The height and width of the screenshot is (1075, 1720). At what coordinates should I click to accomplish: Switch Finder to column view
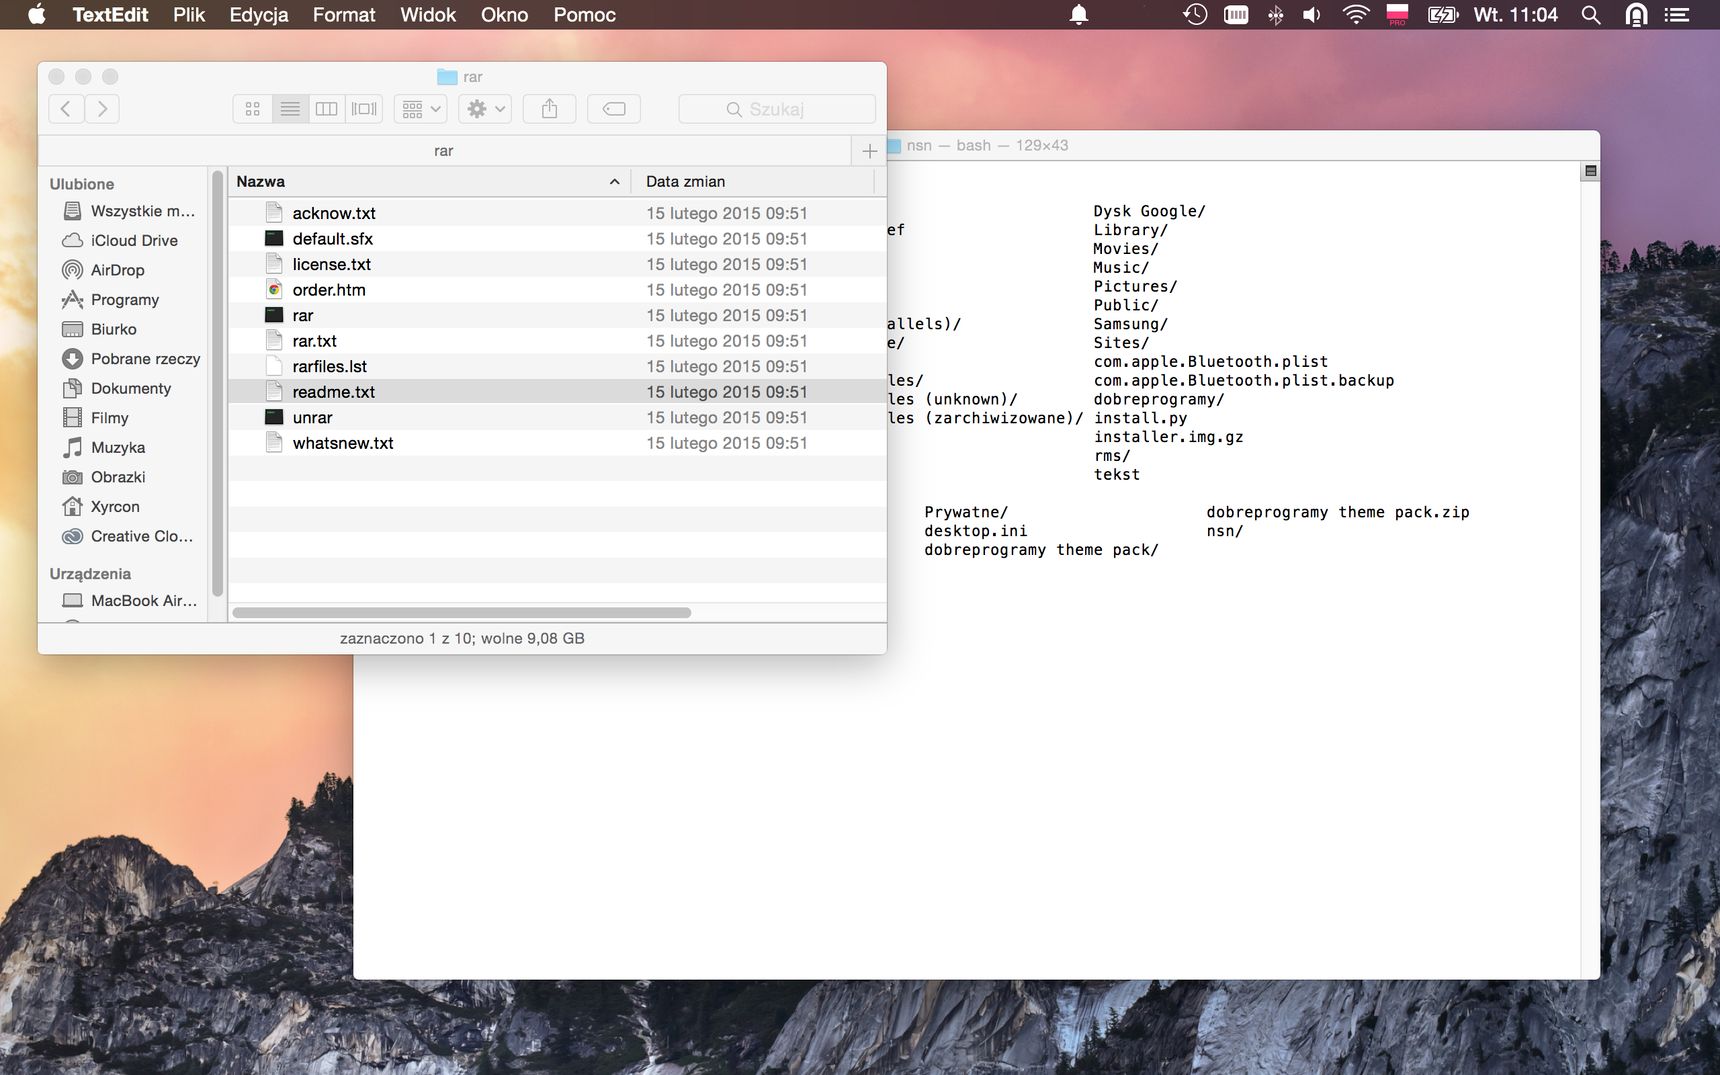point(327,109)
